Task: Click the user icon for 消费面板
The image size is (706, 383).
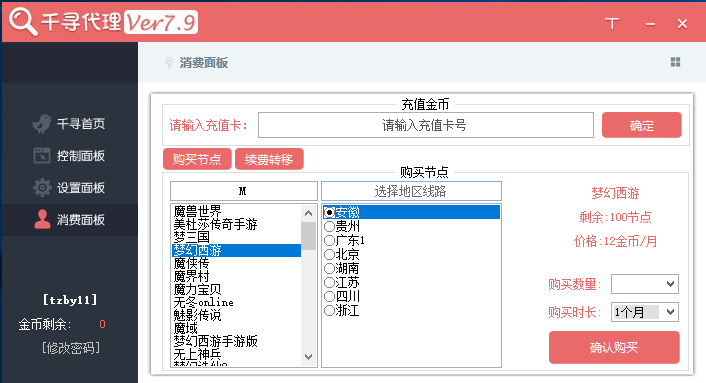Action: tap(42, 219)
